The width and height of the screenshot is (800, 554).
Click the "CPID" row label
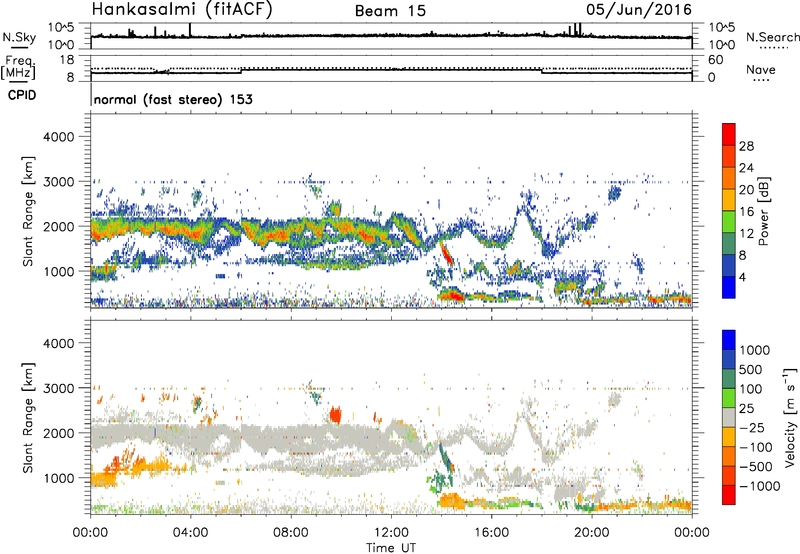point(22,95)
